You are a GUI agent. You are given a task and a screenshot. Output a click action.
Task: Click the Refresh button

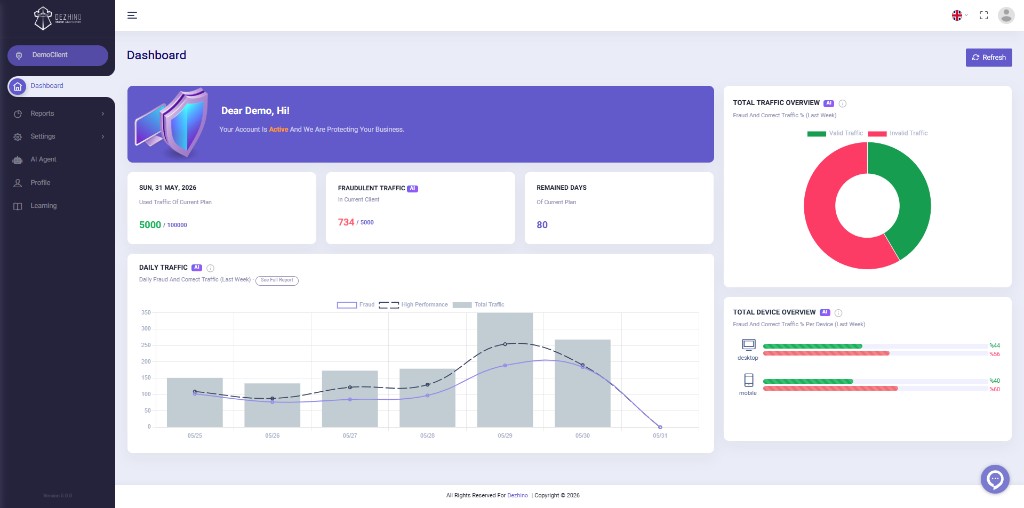tap(989, 57)
